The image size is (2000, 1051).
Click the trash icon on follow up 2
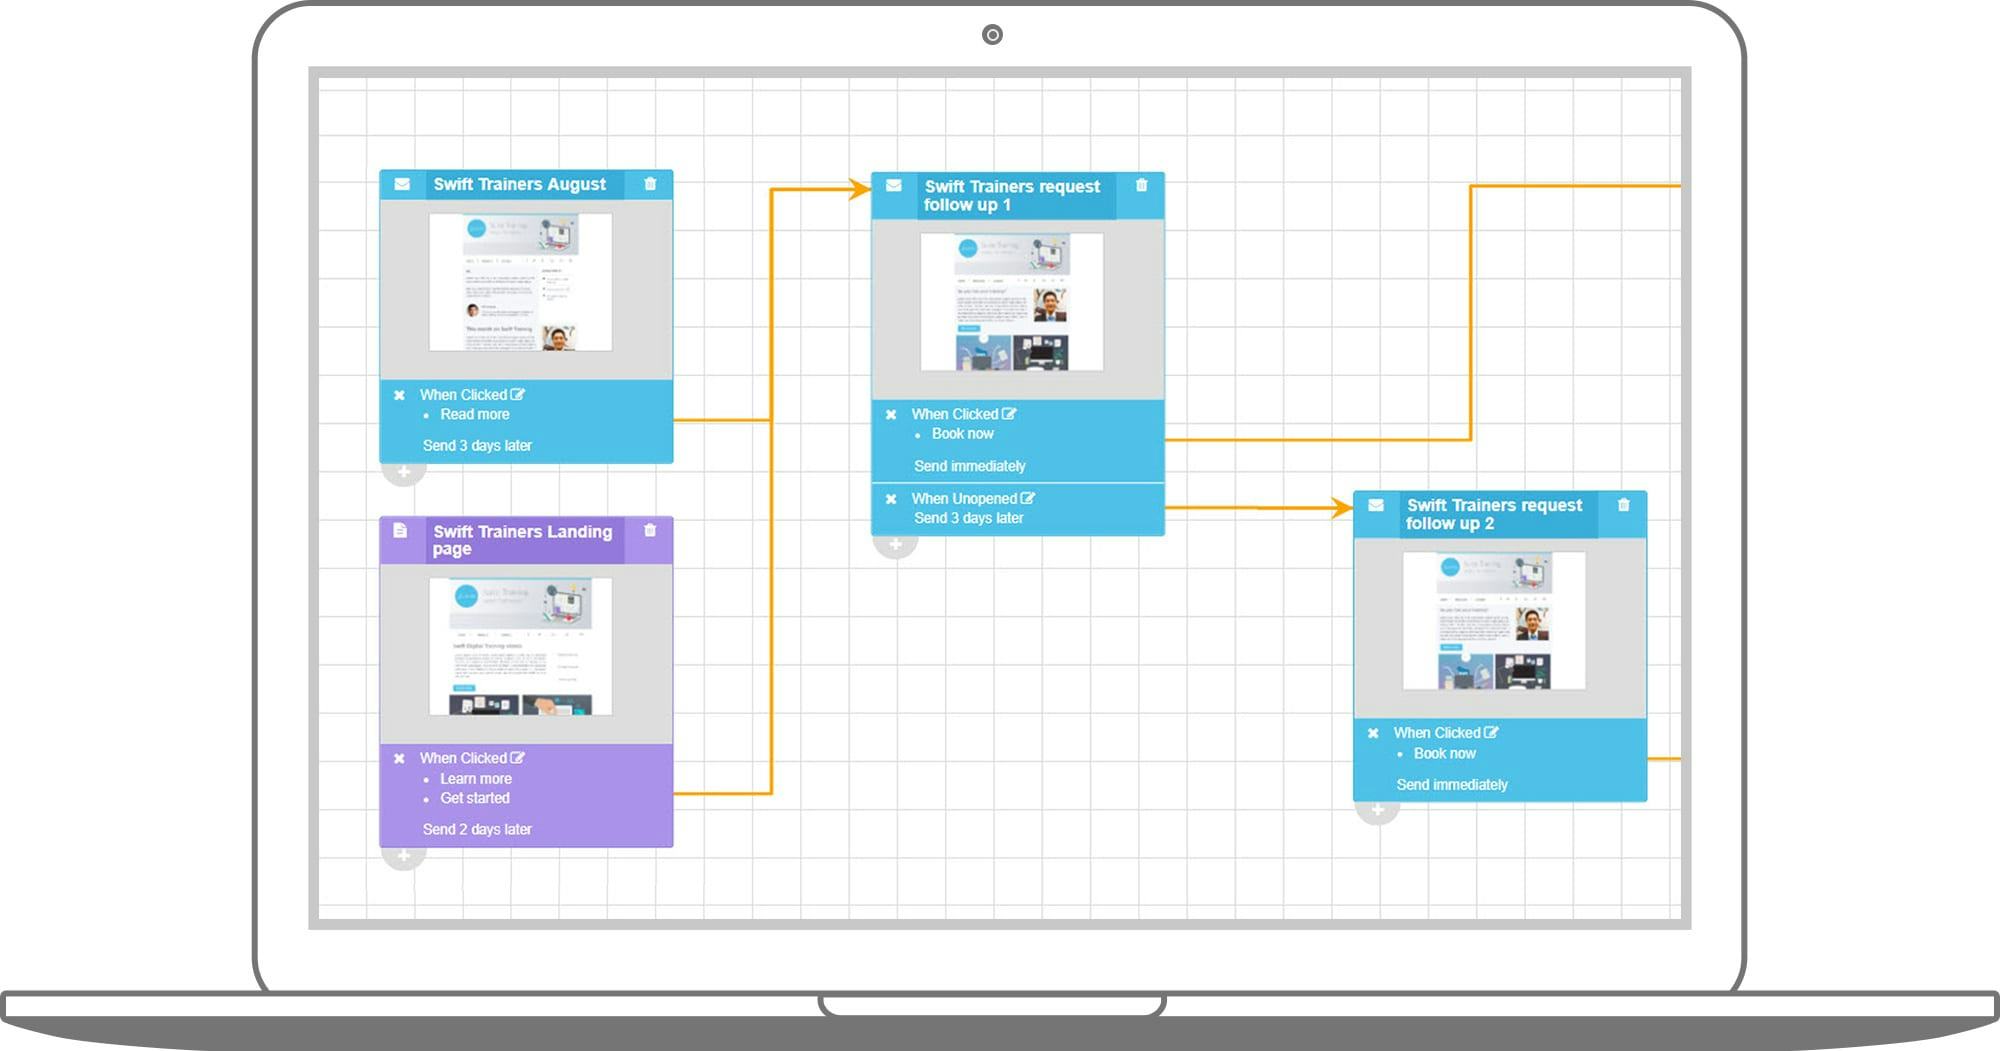[x=1624, y=506]
